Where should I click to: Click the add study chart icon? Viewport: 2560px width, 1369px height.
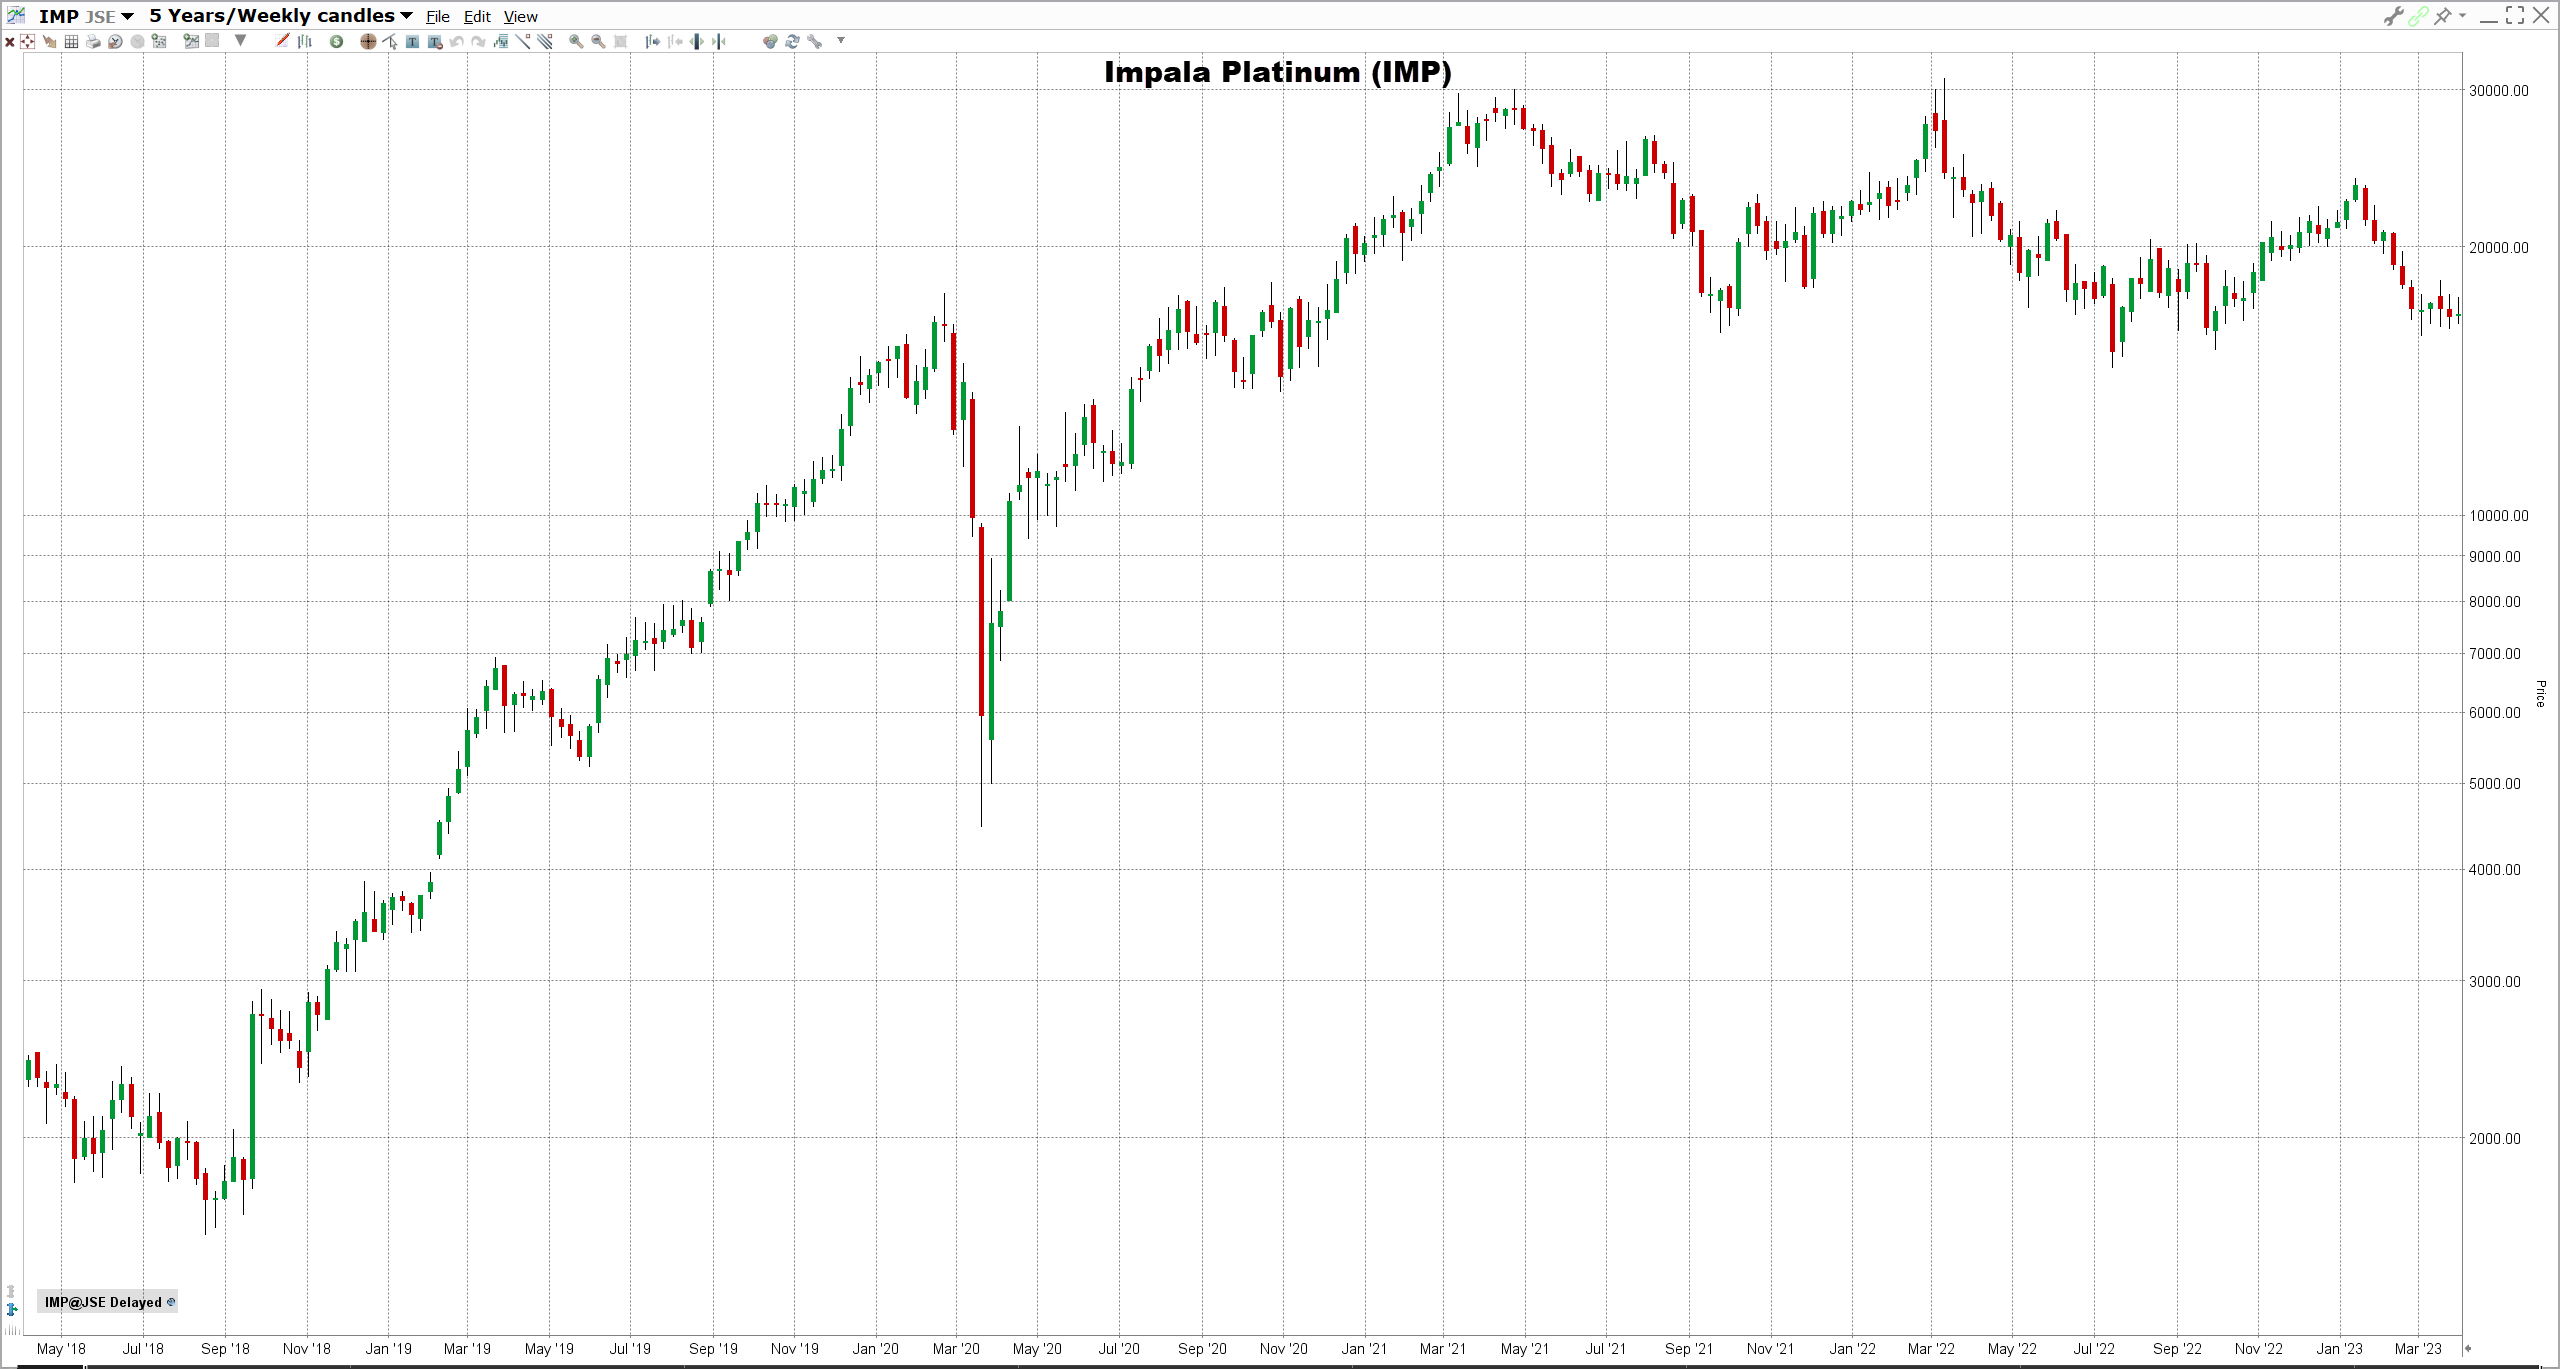tap(159, 41)
